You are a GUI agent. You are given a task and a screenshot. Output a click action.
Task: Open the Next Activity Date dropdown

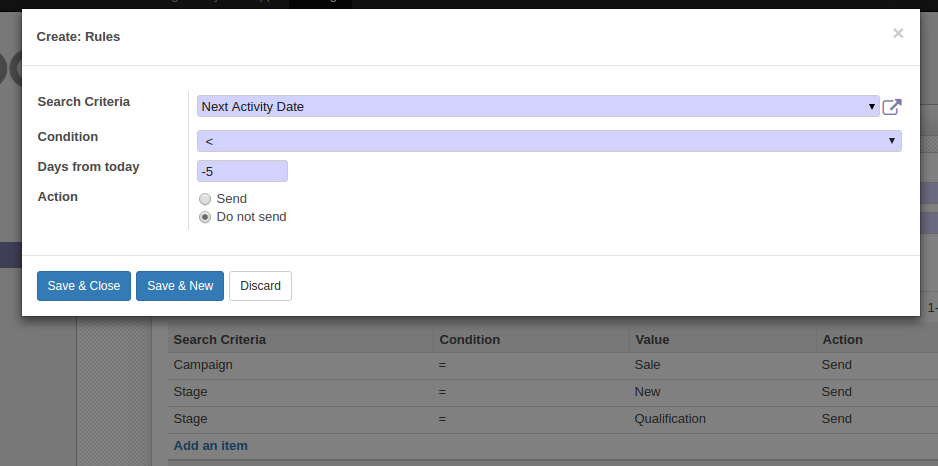(537, 106)
